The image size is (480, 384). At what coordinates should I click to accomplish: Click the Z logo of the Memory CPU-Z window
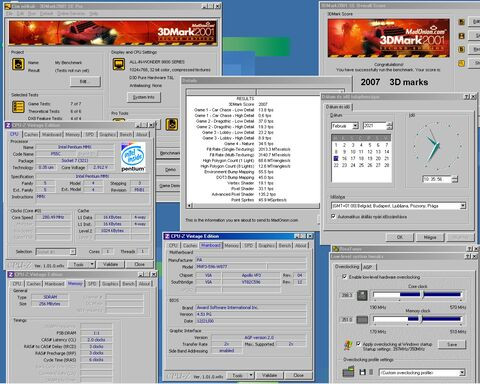tap(11, 274)
